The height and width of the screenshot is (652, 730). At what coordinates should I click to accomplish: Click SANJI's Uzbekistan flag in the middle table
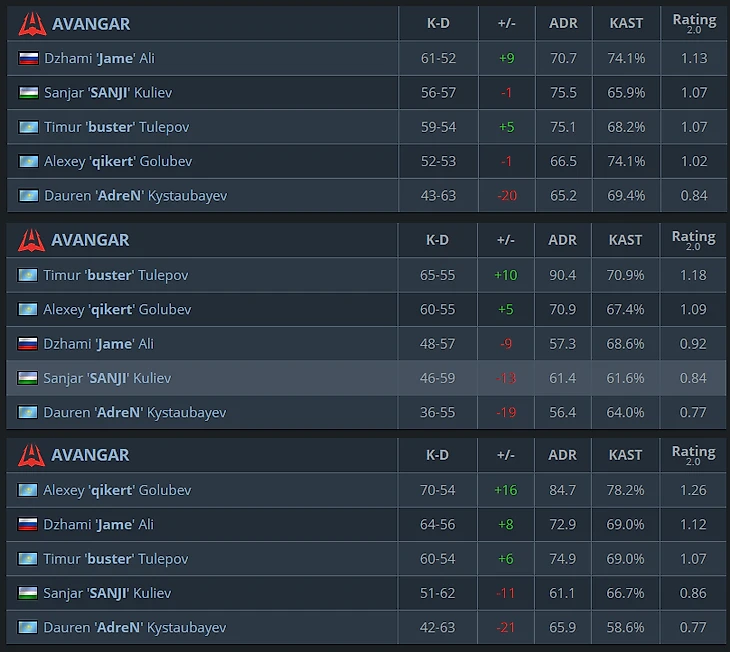tap(28, 378)
